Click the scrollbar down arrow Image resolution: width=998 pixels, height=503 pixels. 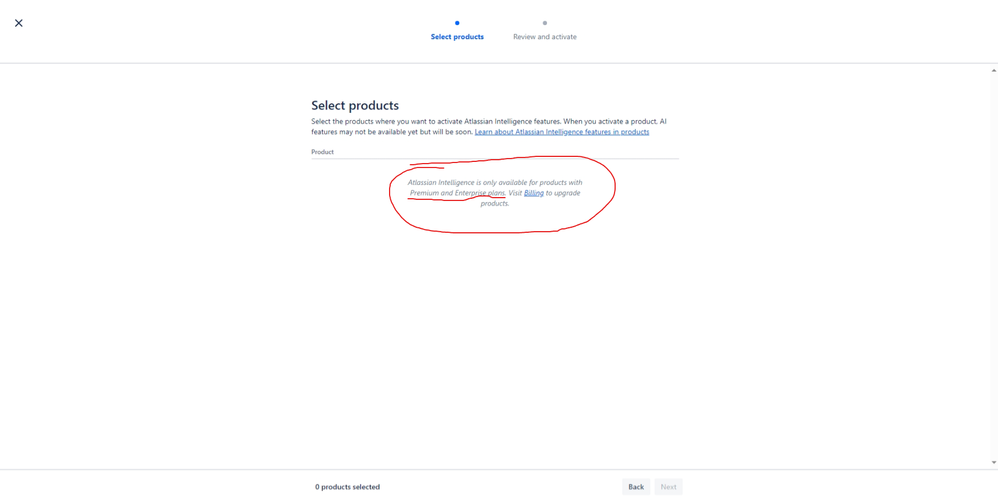click(994, 462)
